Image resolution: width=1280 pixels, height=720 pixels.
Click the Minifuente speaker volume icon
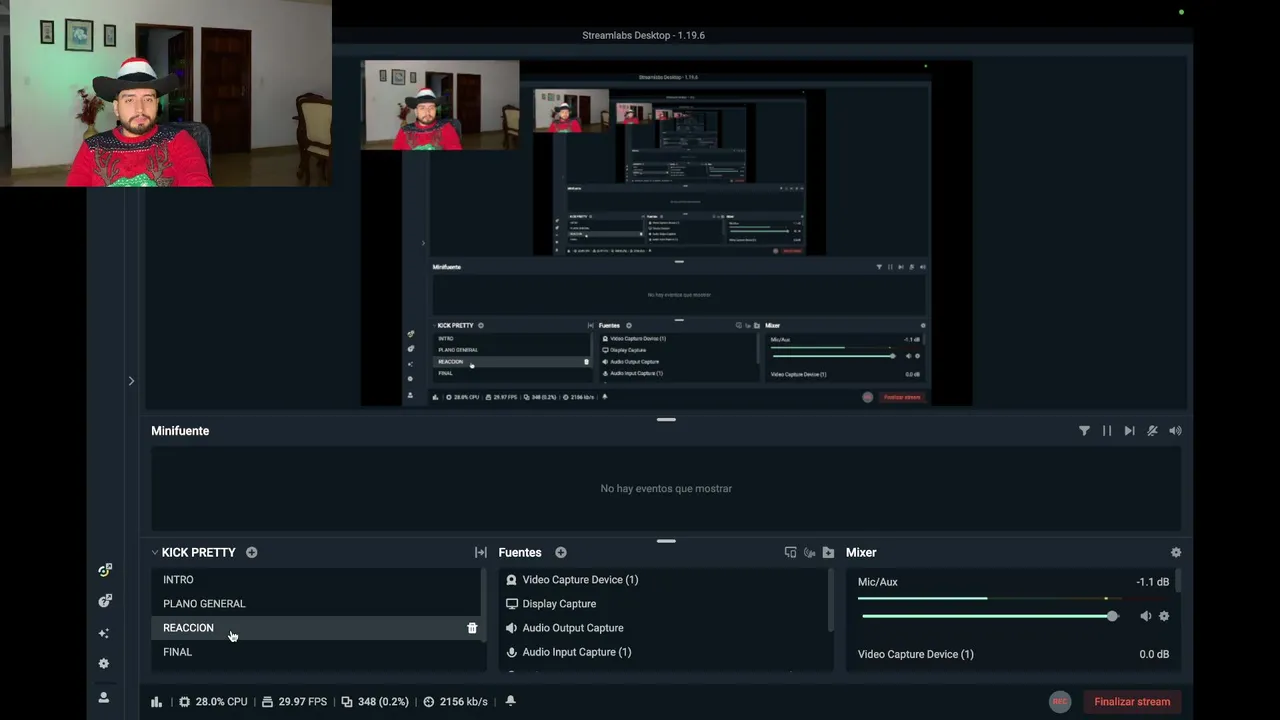1175,431
